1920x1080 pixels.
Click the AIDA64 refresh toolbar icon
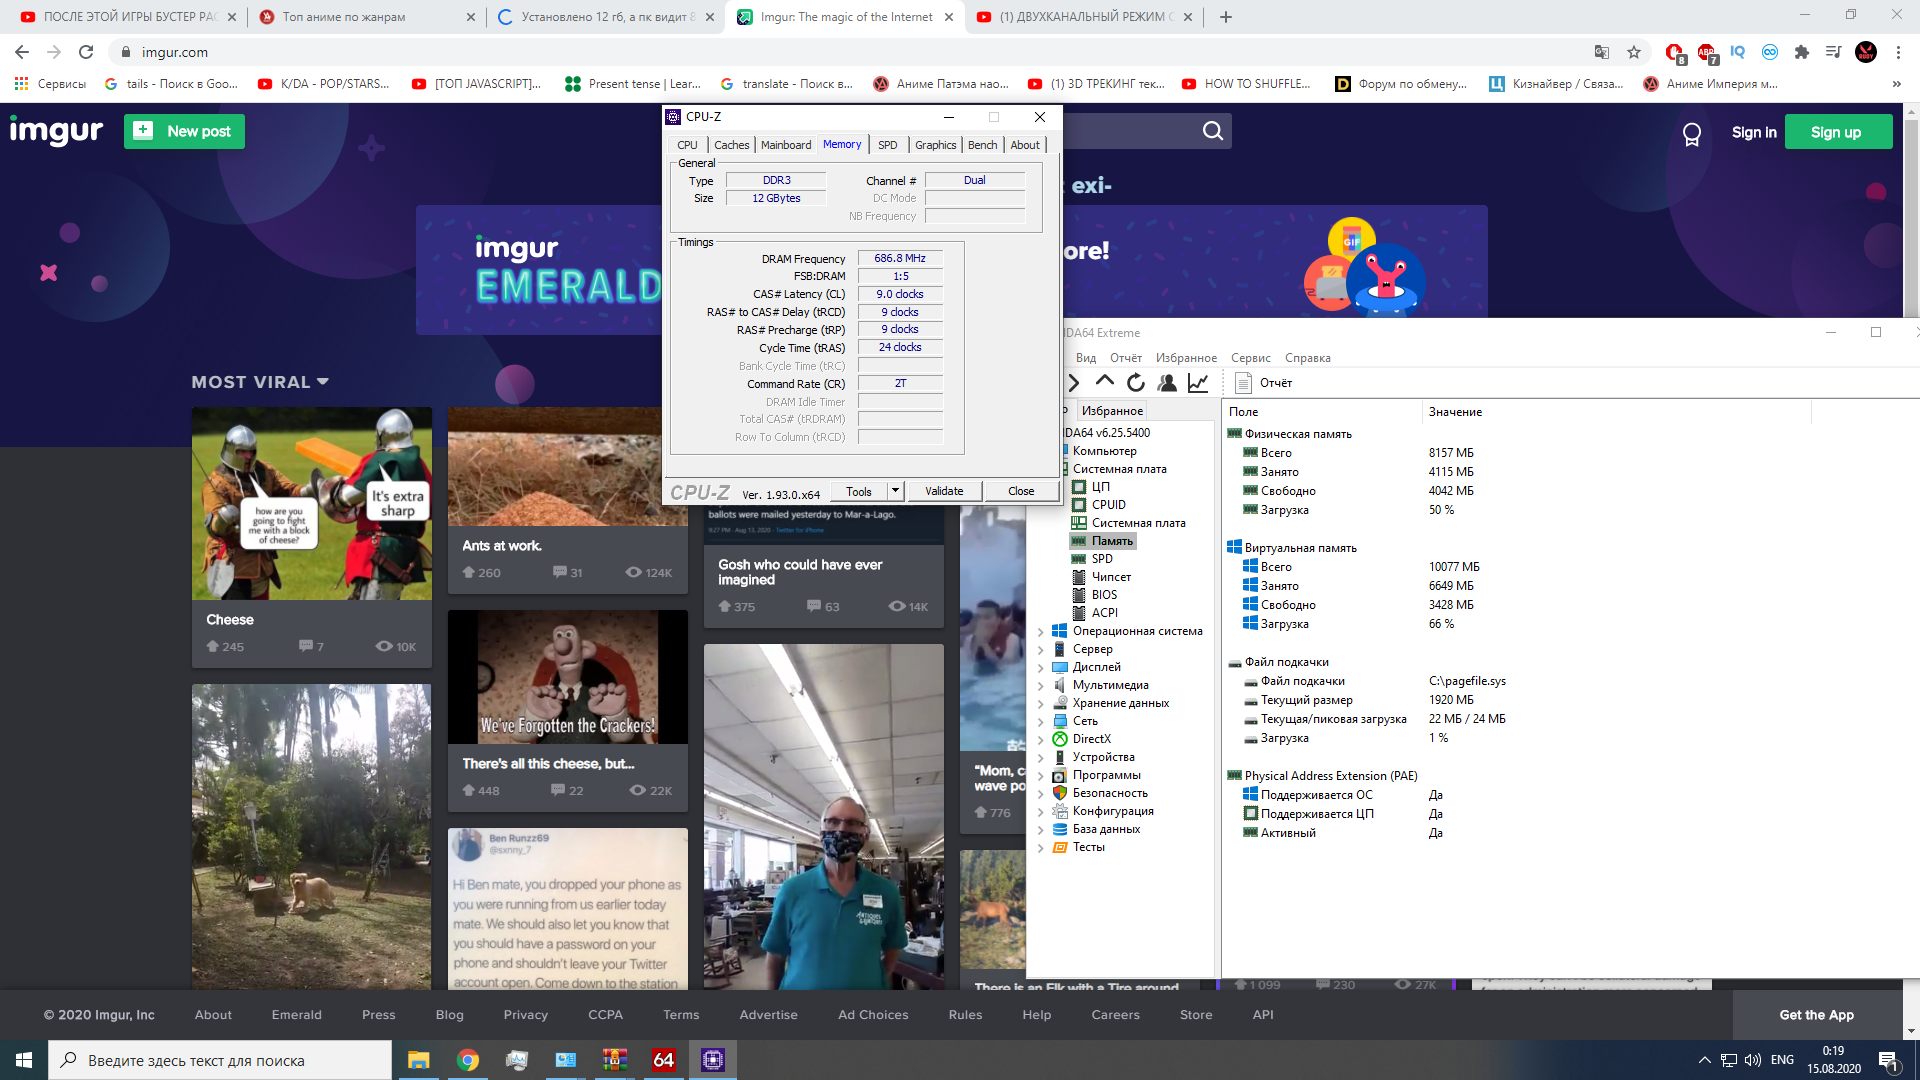[1136, 383]
